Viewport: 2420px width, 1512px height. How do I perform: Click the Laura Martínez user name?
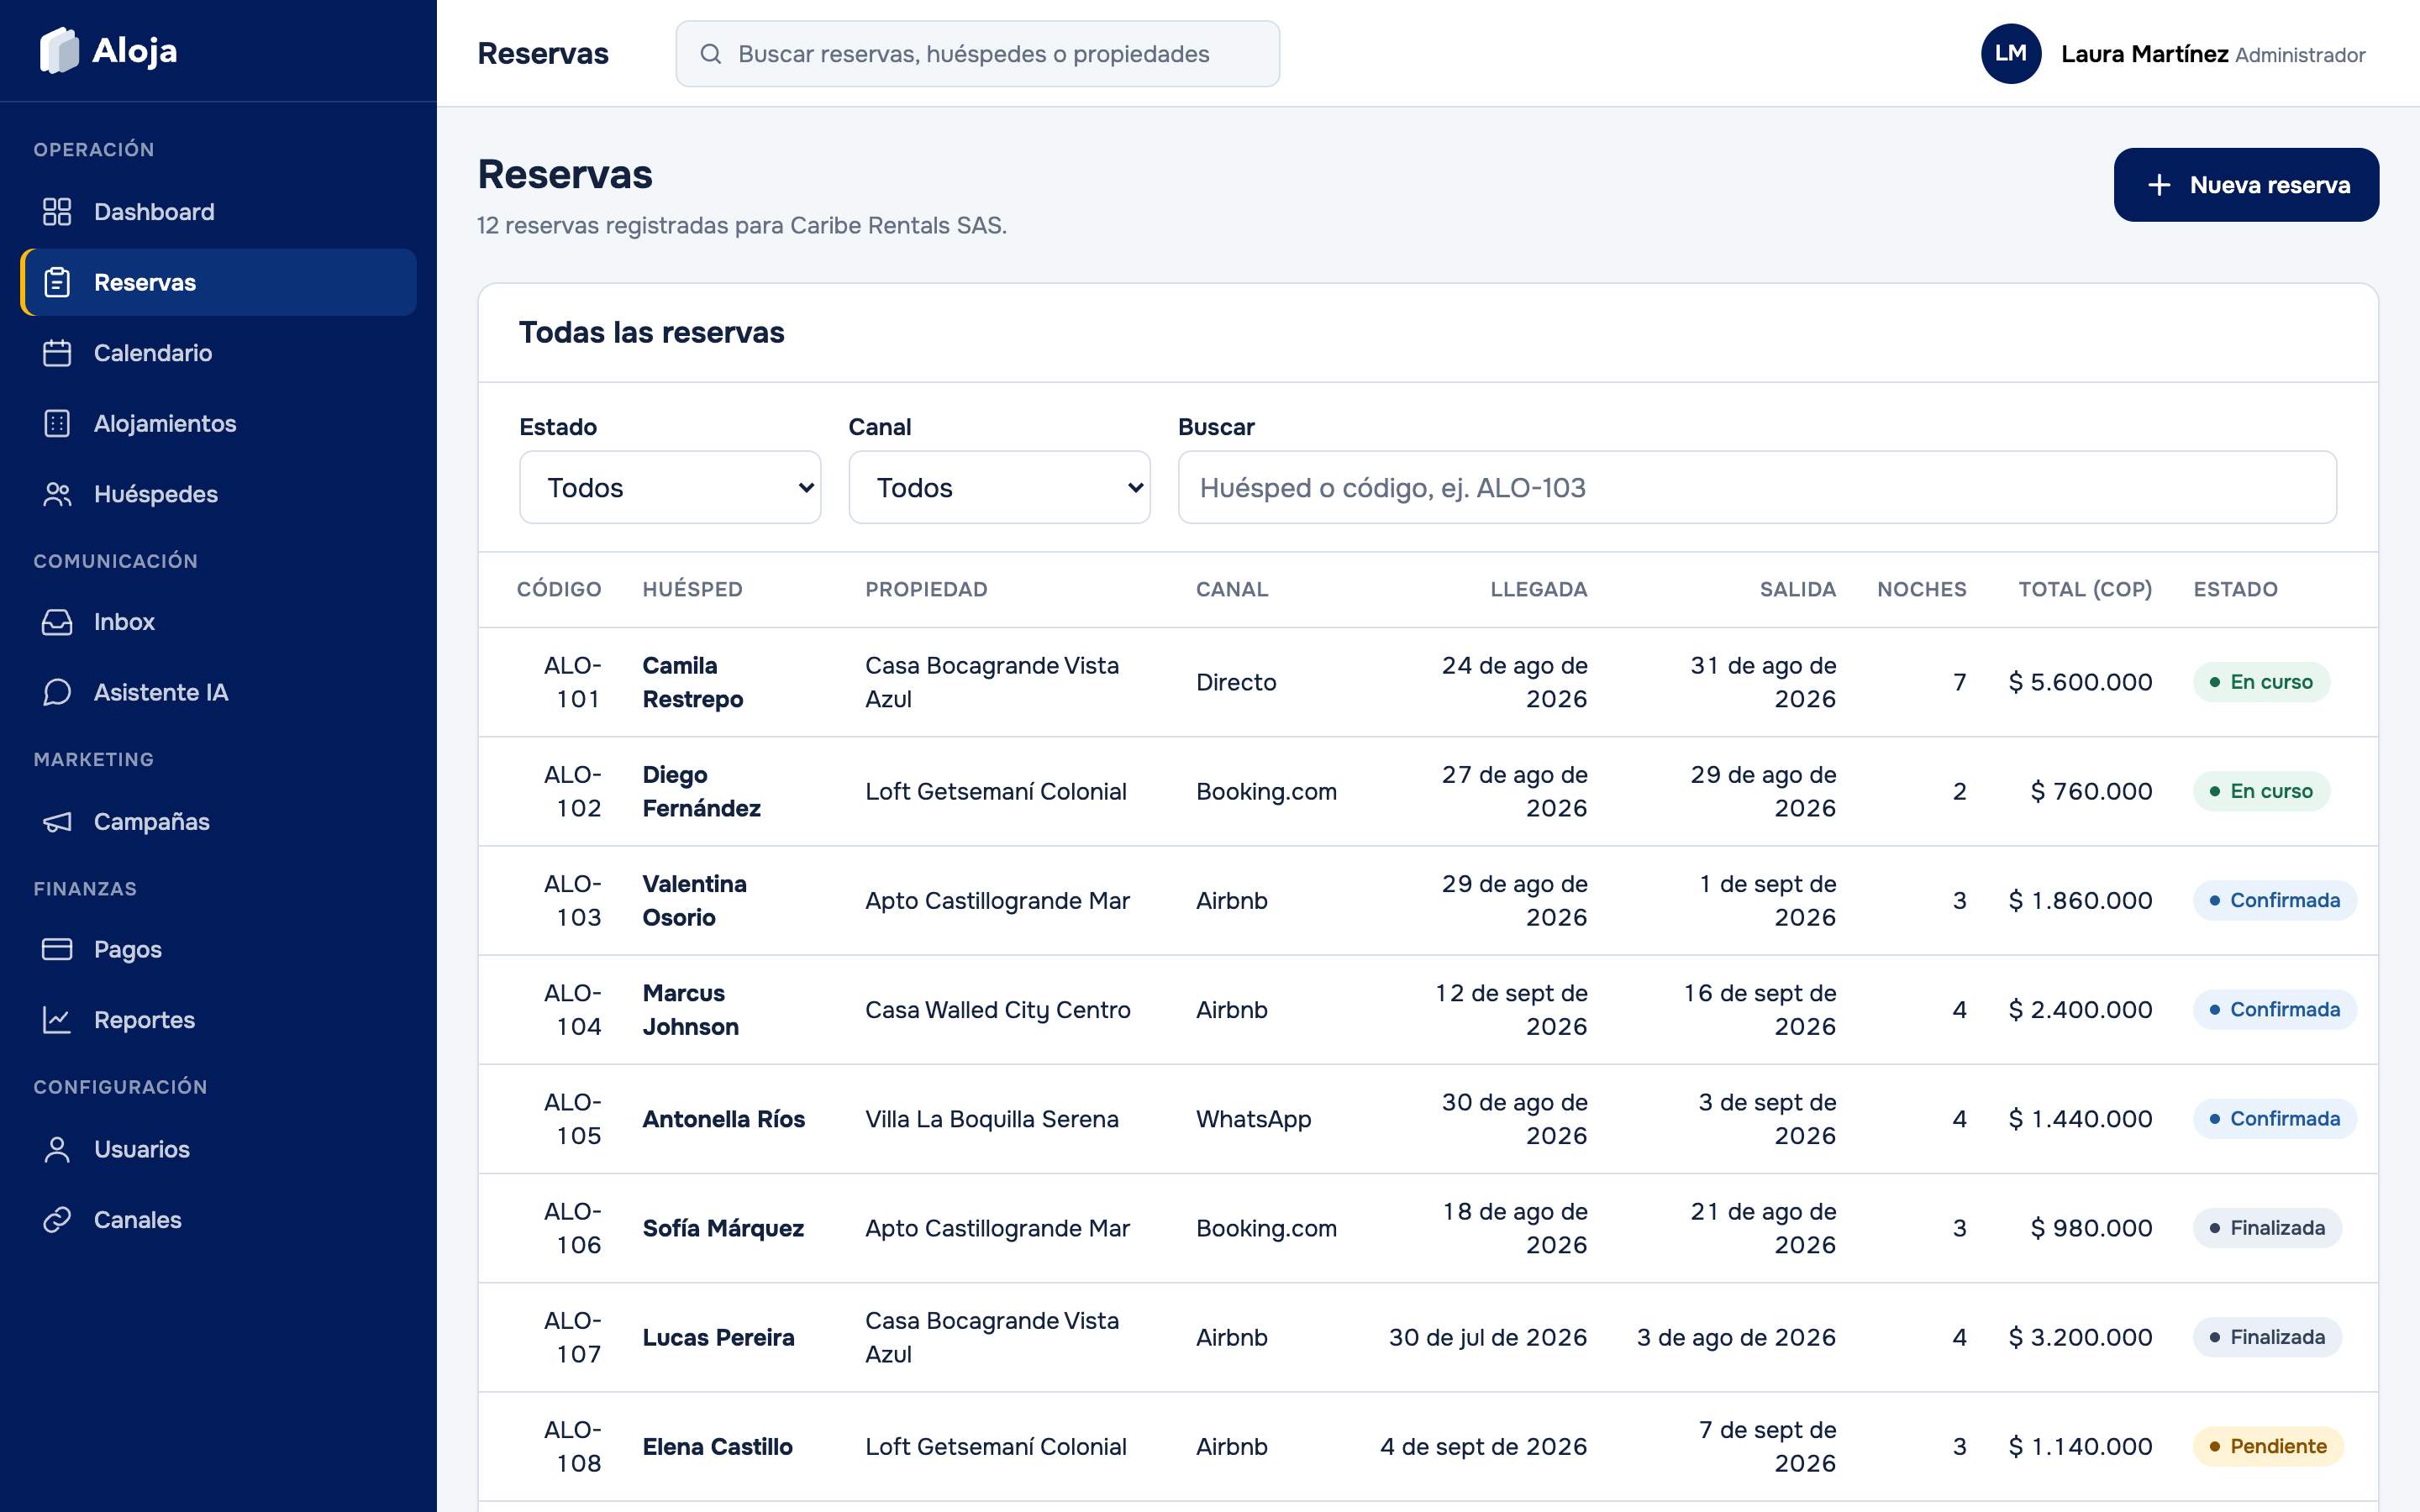click(x=2144, y=54)
